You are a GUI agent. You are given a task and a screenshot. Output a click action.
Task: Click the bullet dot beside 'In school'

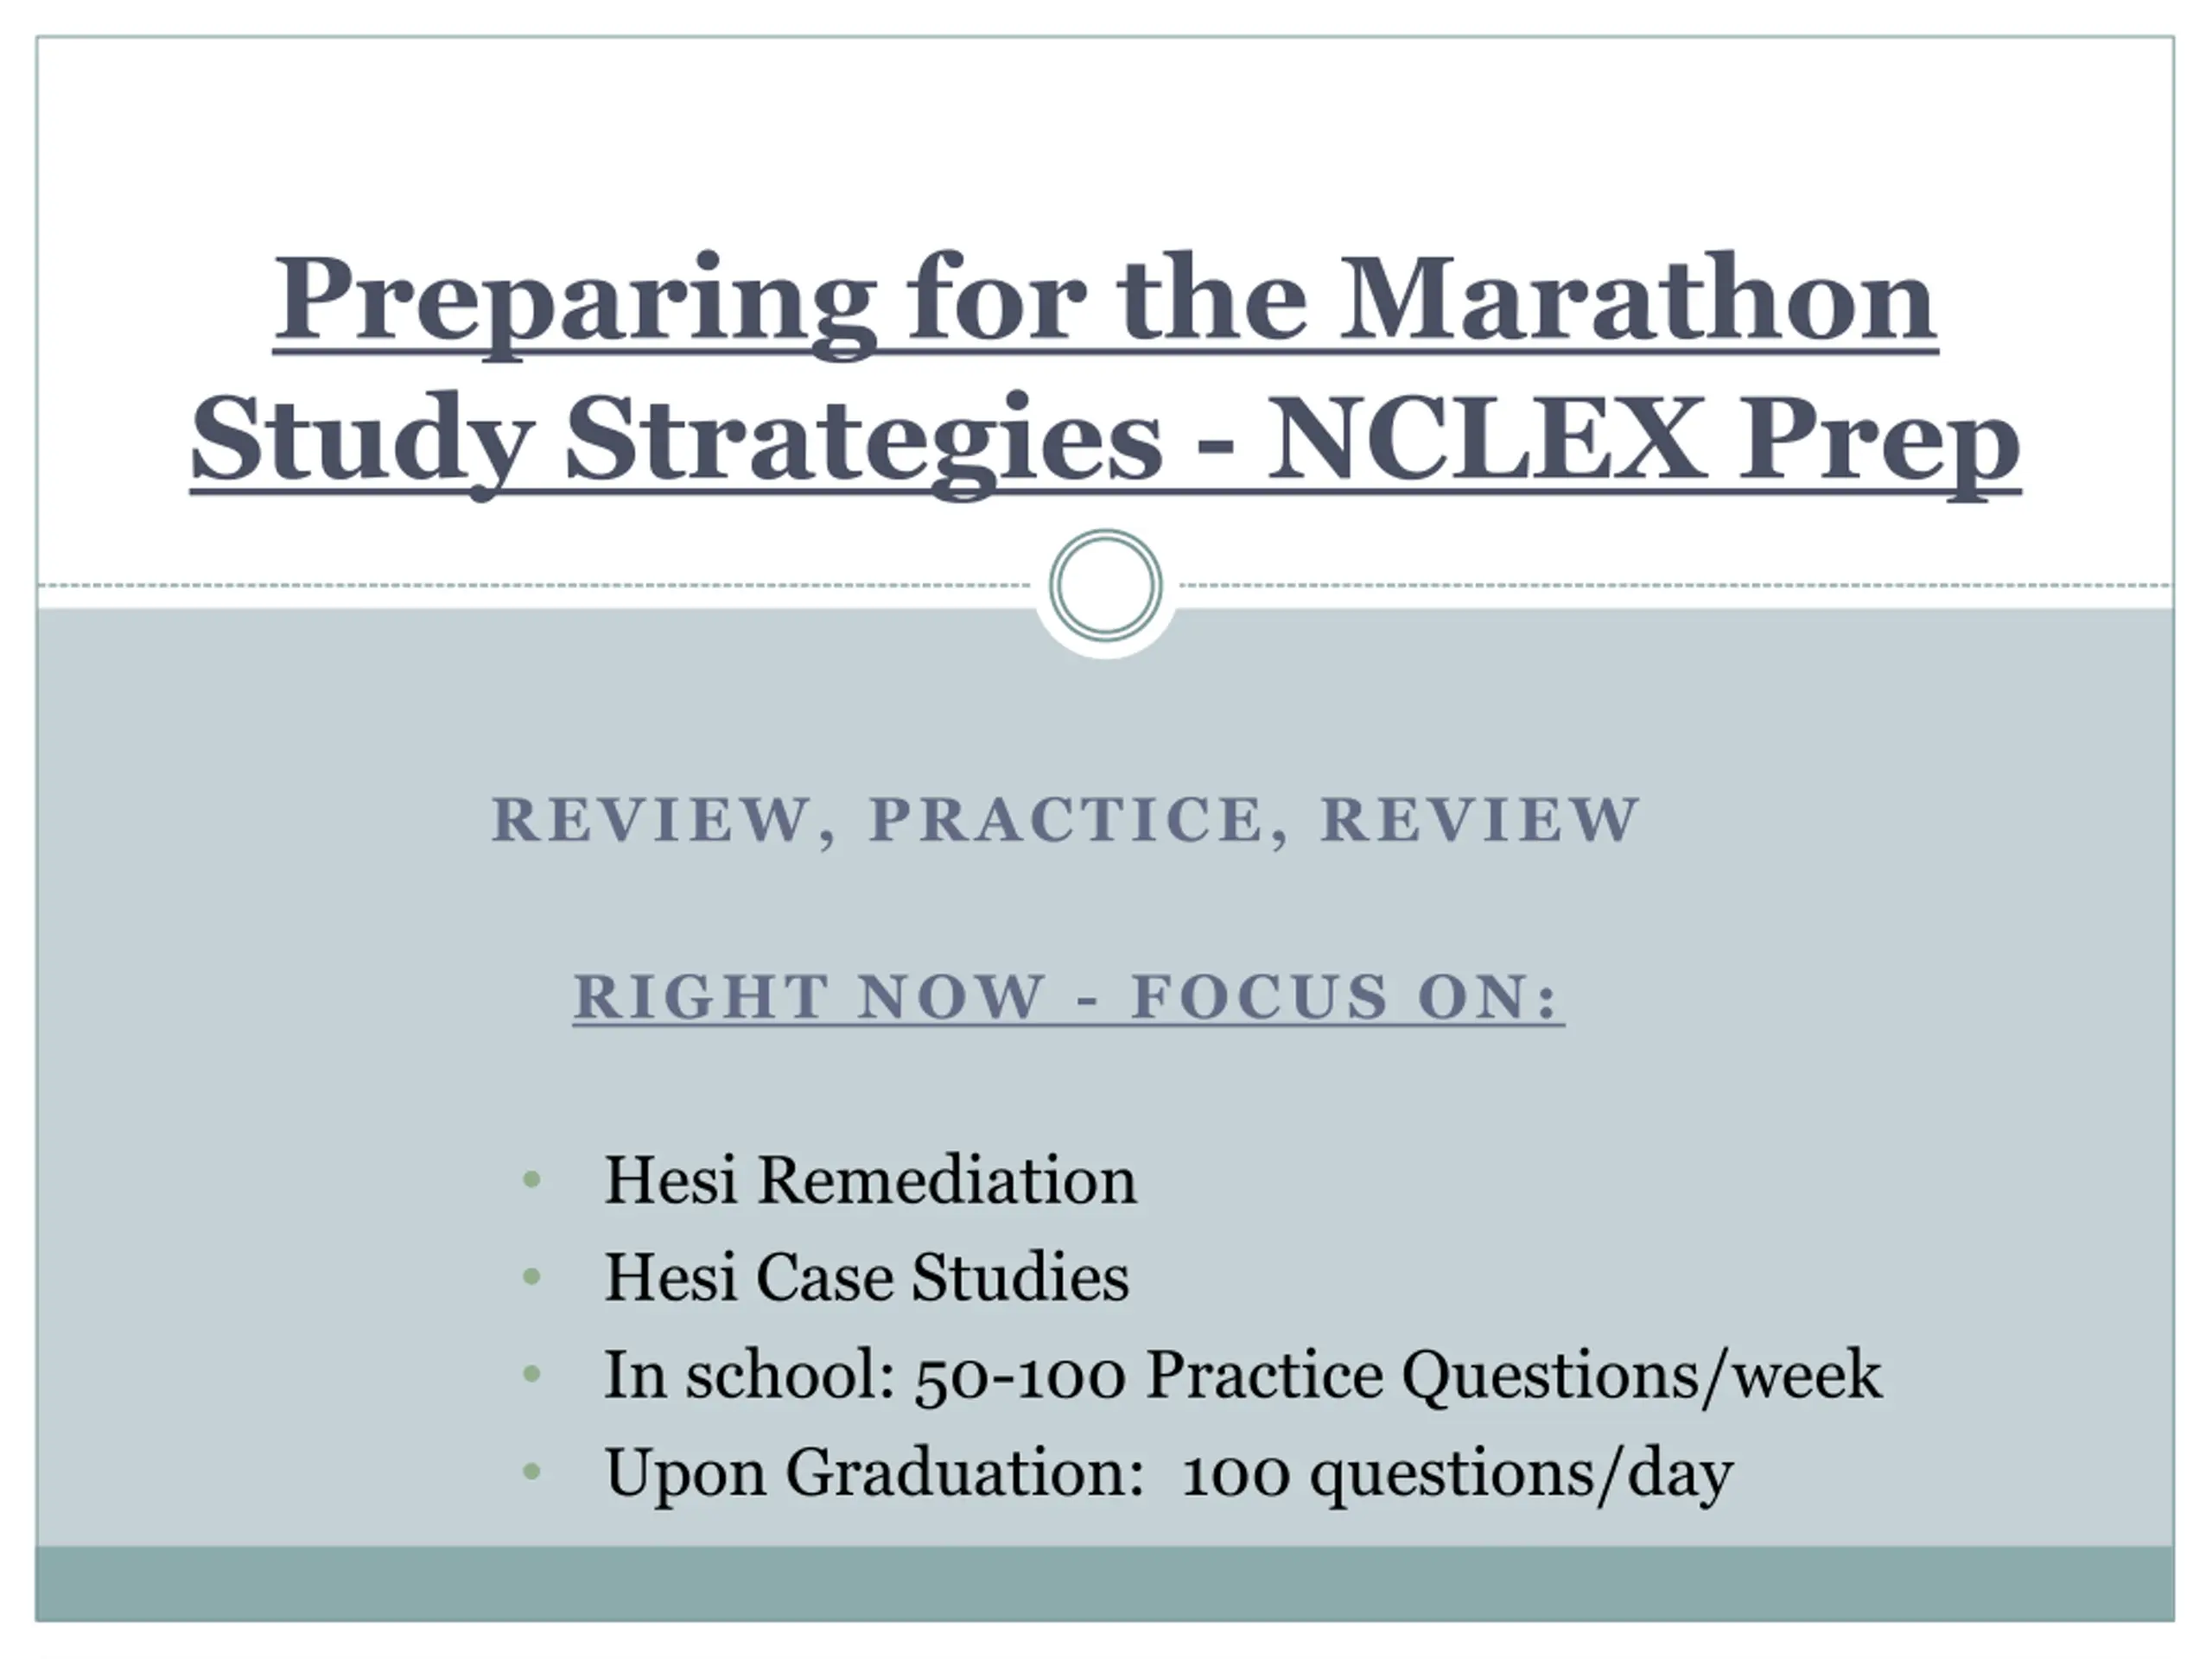(532, 1375)
